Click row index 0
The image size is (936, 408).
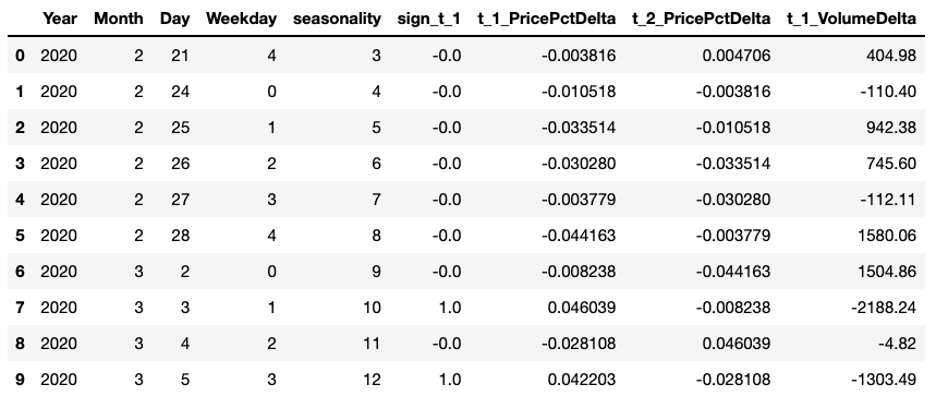click(20, 55)
